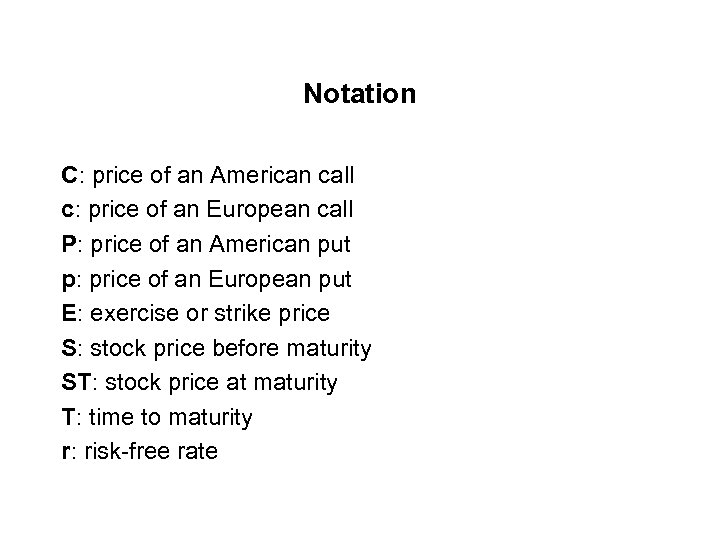The height and width of the screenshot is (540, 720).
Task: Click the bold 'S' symbol for stock price before maturity
Action: pyautogui.click(x=68, y=348)
